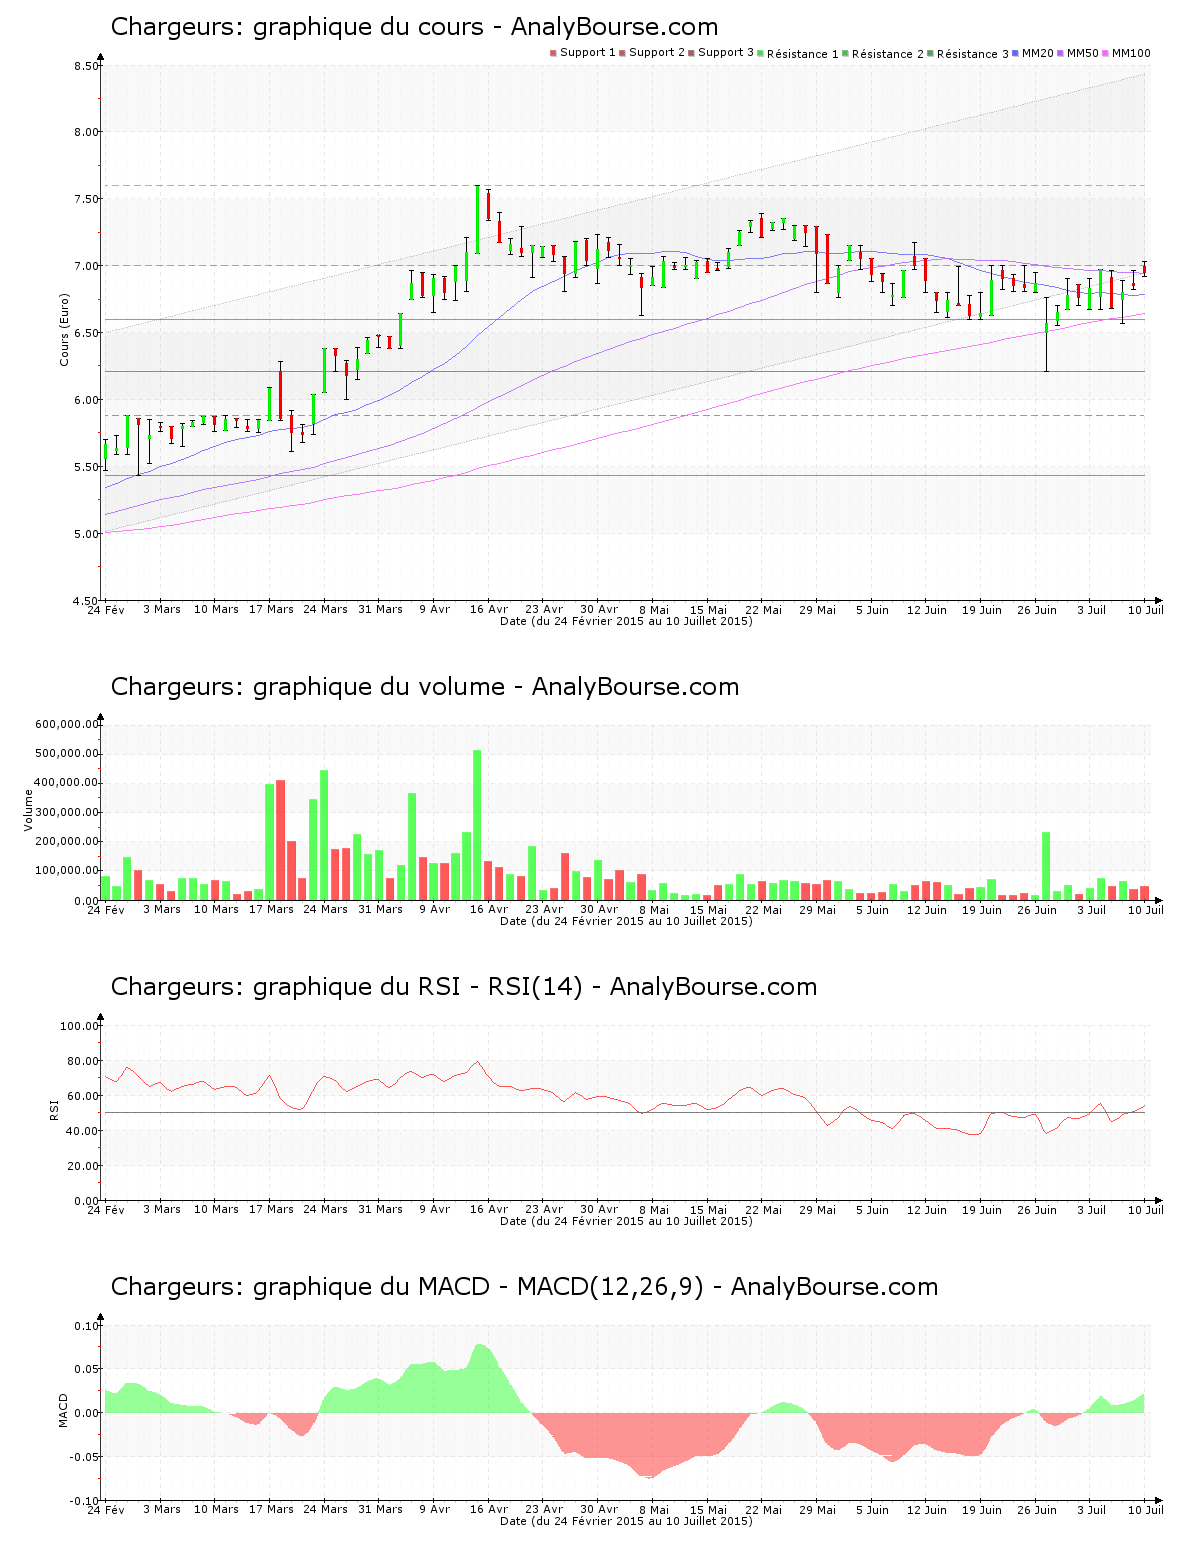This screenshot has height=1550, width=1200.
Task: Click the tallest green volume bar at 16 Avr
Action: point(477,825)
